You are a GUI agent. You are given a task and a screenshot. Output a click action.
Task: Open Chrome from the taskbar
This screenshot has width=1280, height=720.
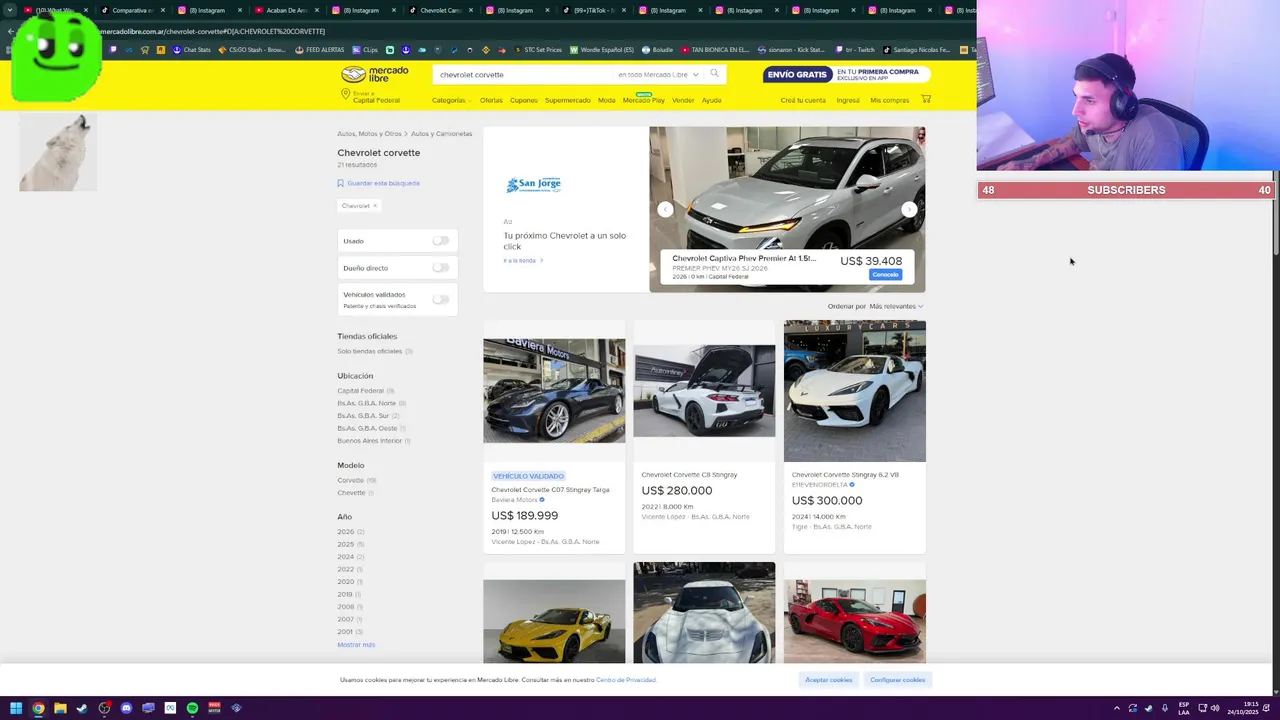(38, 708)
